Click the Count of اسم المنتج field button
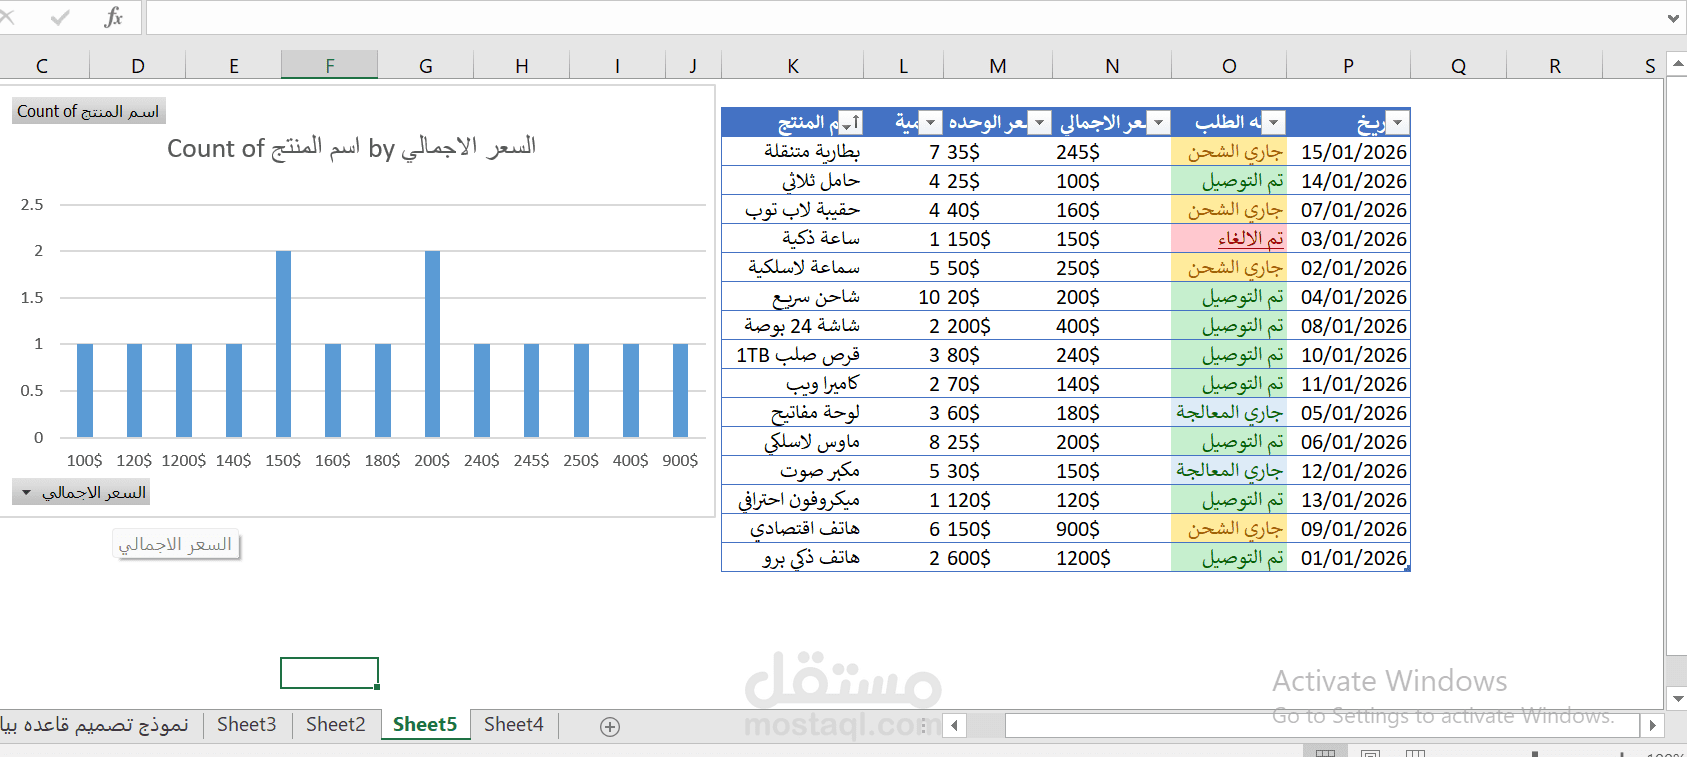 (87, 111)
